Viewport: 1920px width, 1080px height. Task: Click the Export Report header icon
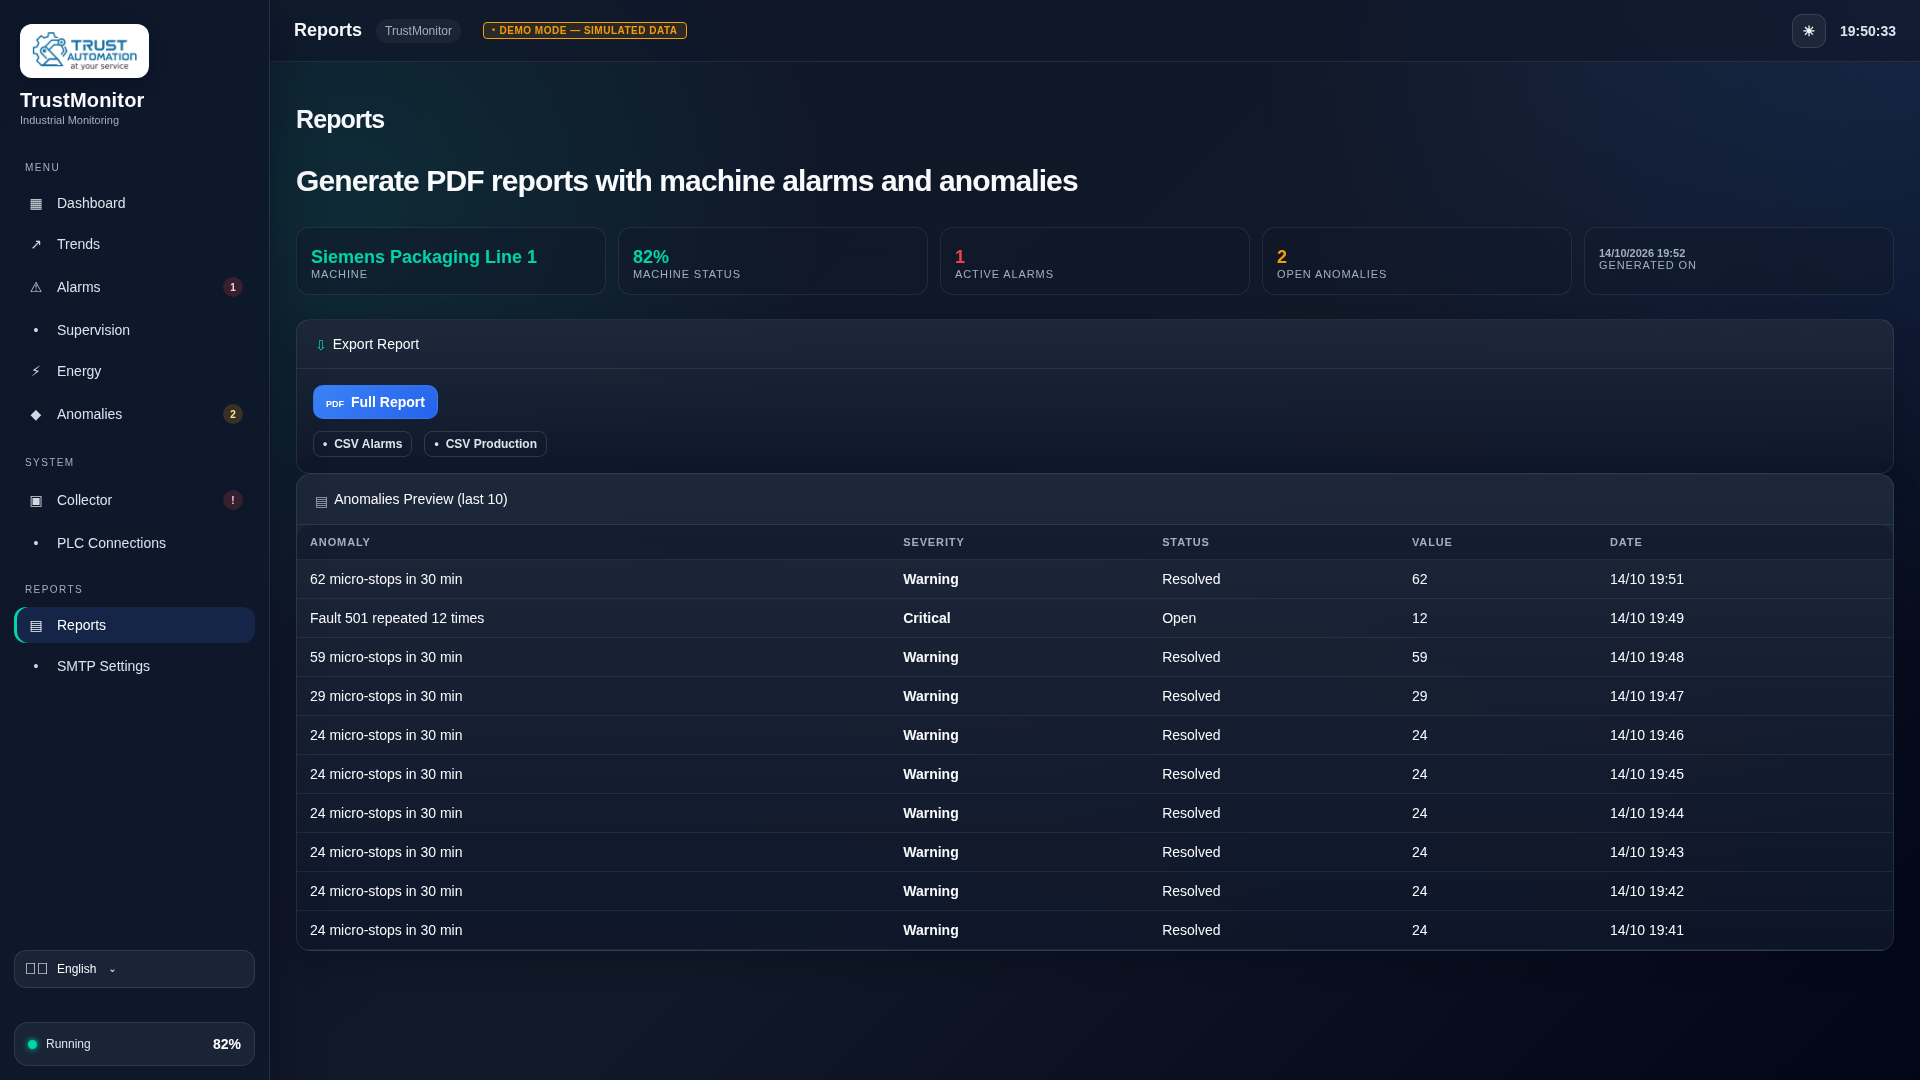321,345
